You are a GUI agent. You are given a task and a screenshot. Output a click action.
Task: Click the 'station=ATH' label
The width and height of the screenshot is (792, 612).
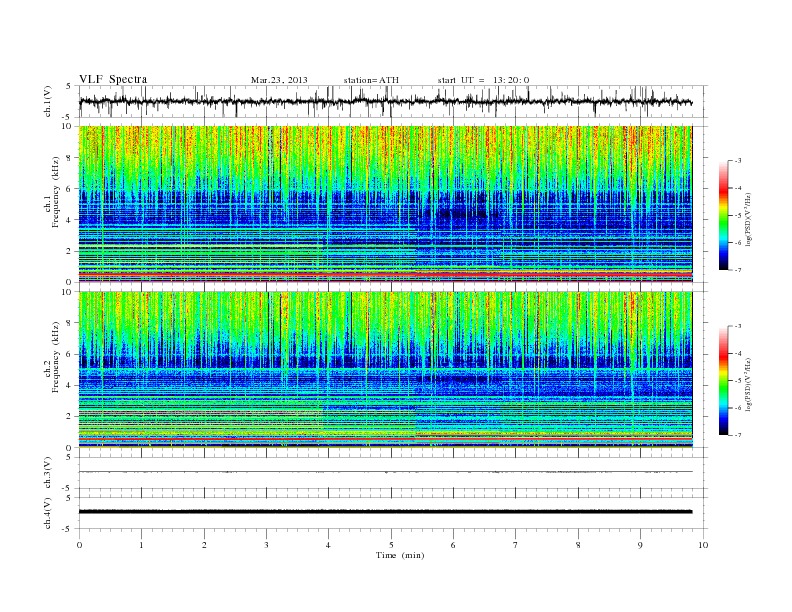pos(371,80)
